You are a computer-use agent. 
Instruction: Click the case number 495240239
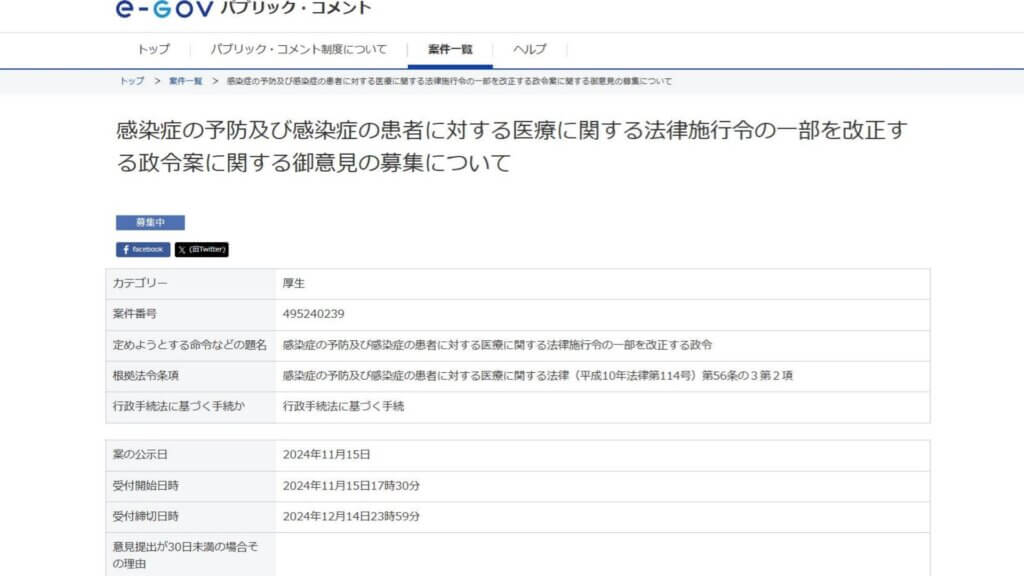point(314,314)
